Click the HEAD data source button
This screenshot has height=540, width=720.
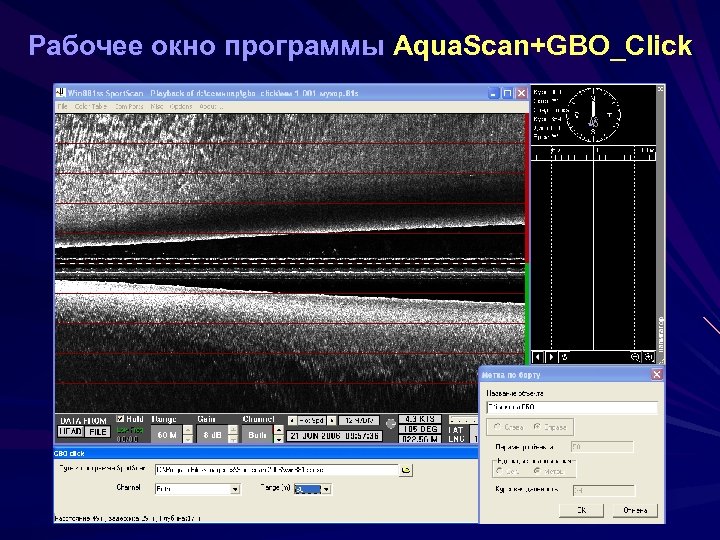(71, 432)
